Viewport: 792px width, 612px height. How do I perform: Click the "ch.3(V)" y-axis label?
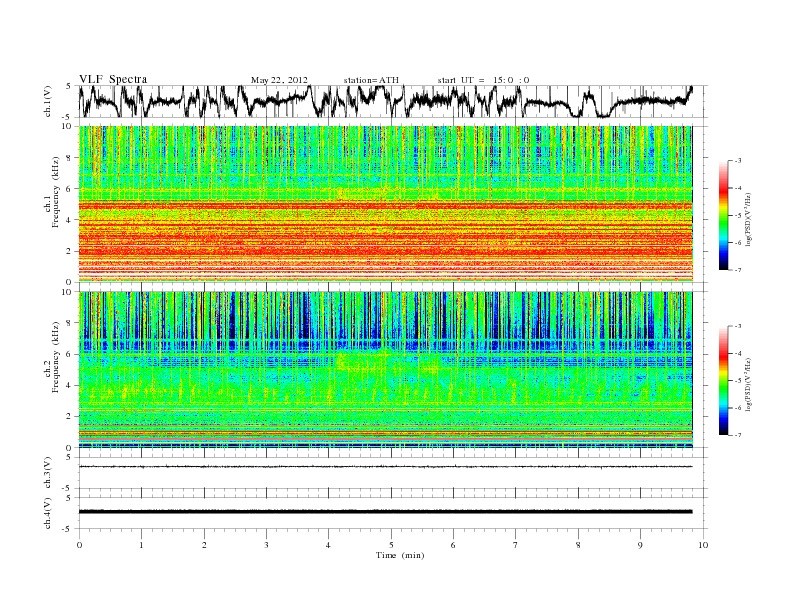pyautogui.click(x=48, y=475)
